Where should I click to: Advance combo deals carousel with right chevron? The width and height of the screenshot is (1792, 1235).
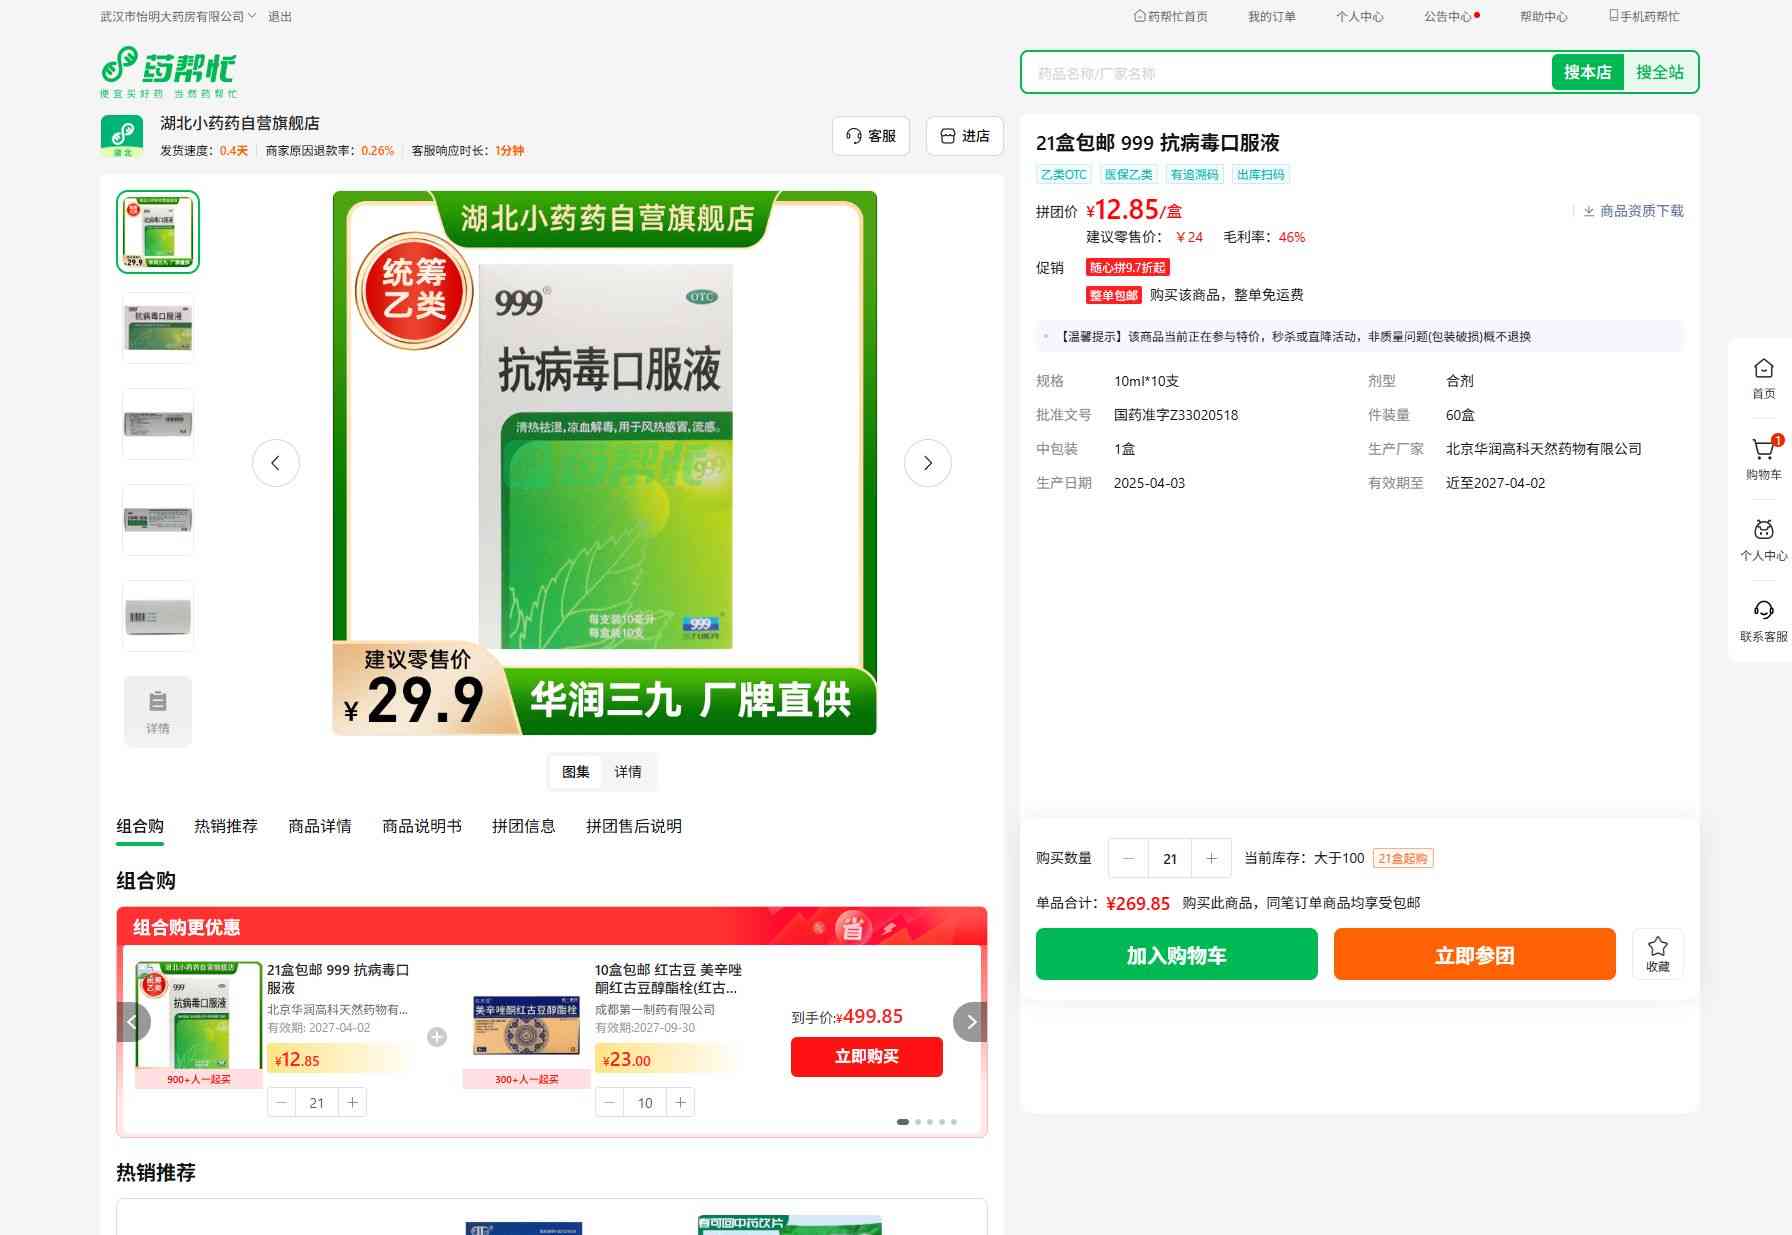click(x=970, y=1022)
